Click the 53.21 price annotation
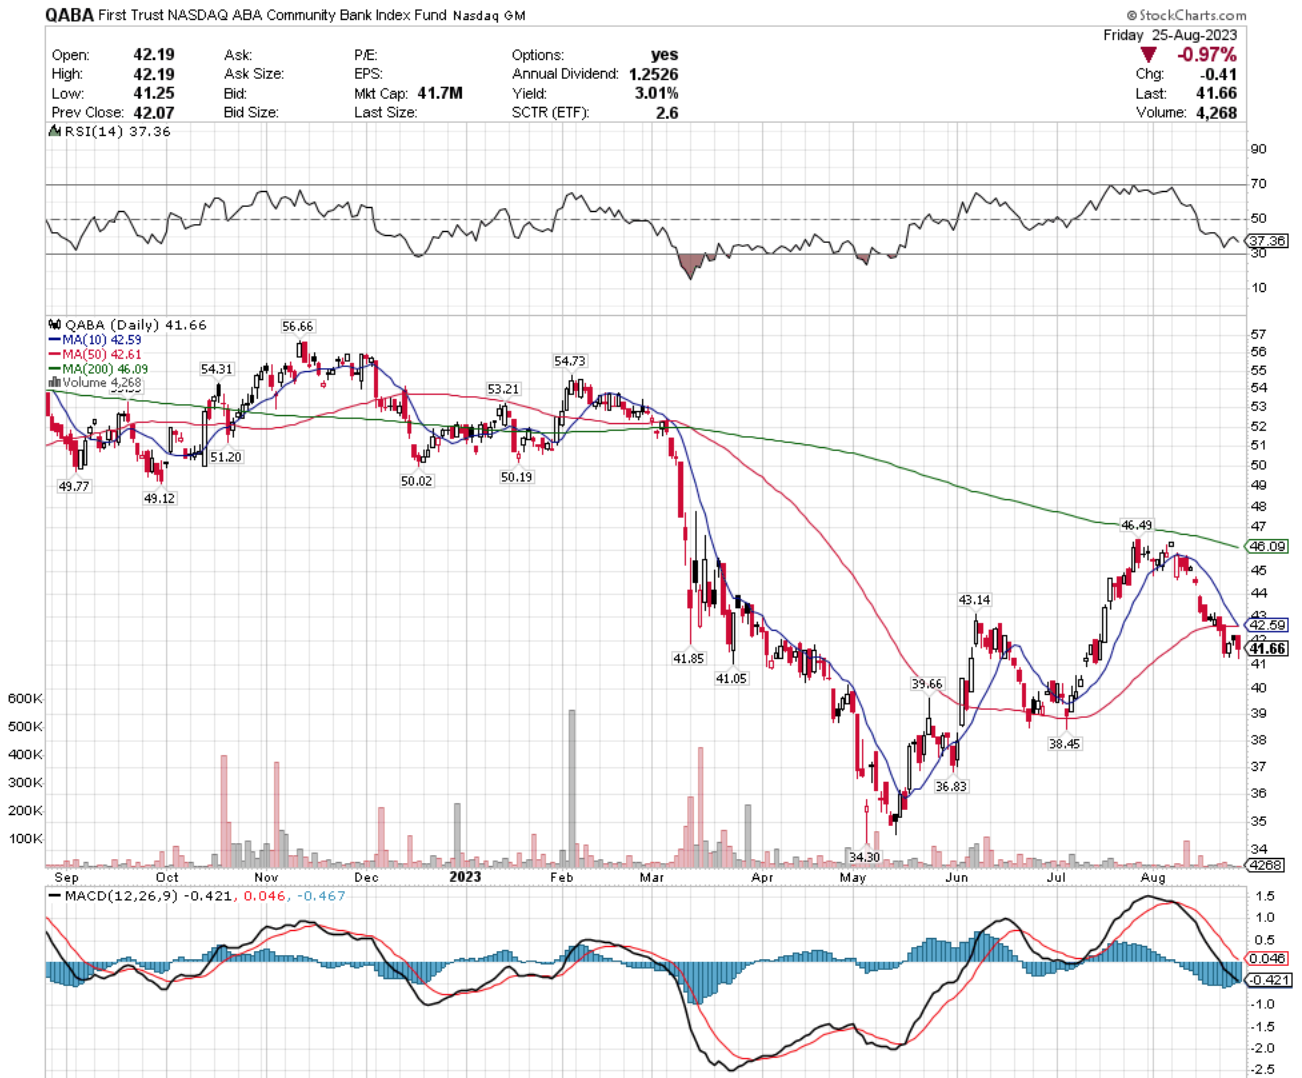Viewport: 1302px width, 1078px height. (x=503, y=389)
